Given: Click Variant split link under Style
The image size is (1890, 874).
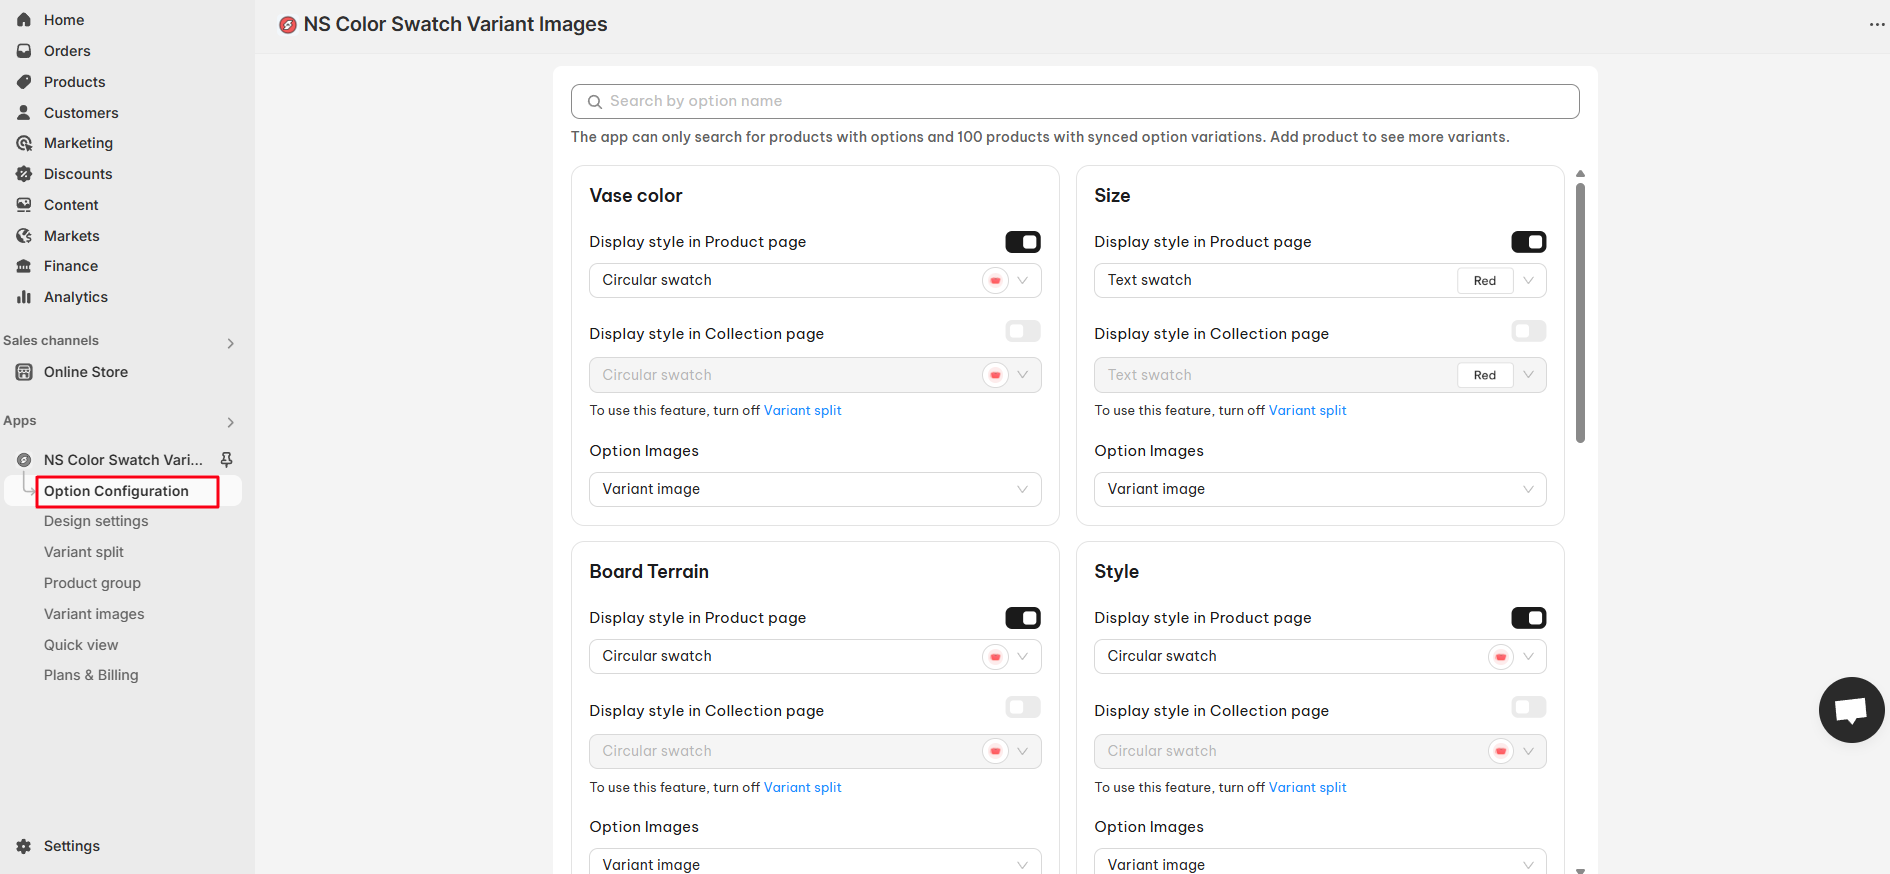Looking at the screenshot, I should tap(1308, 787).
